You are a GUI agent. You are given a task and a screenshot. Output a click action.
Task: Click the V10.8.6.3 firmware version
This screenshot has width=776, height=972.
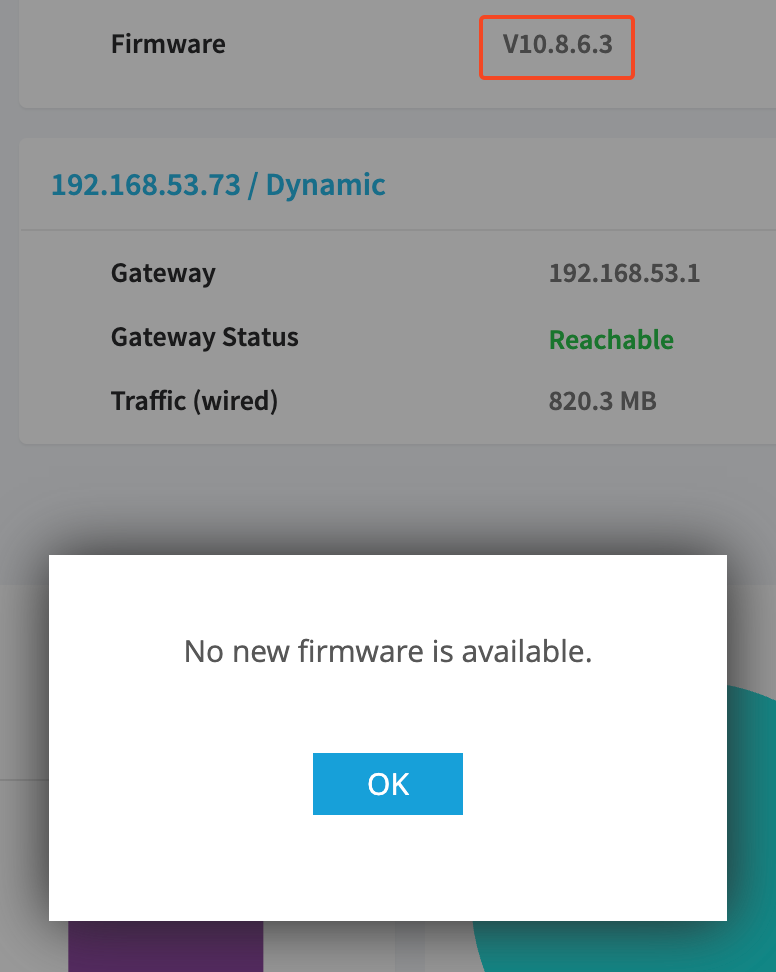(x=557, y=45)
